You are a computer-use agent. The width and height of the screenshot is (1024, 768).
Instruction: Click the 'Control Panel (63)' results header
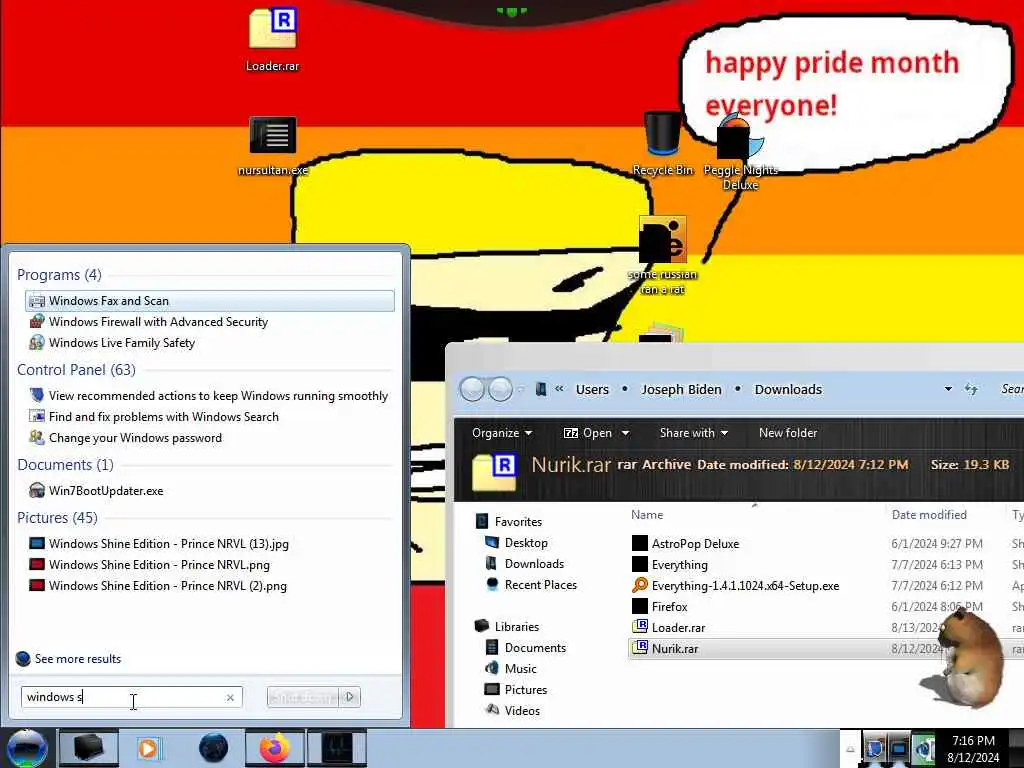[76, 370]
